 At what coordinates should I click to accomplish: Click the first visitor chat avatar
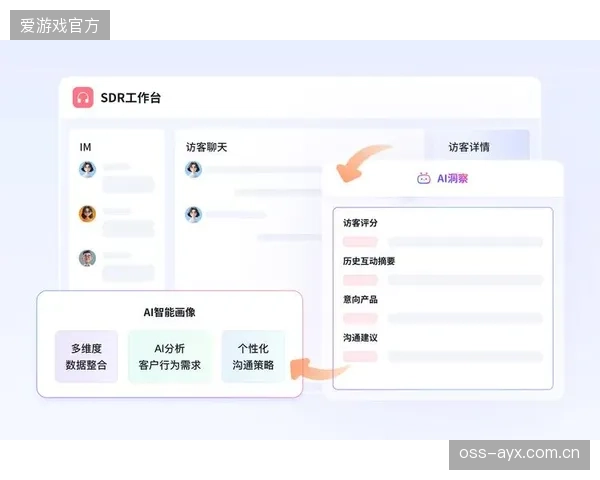[x=193, y=169]
